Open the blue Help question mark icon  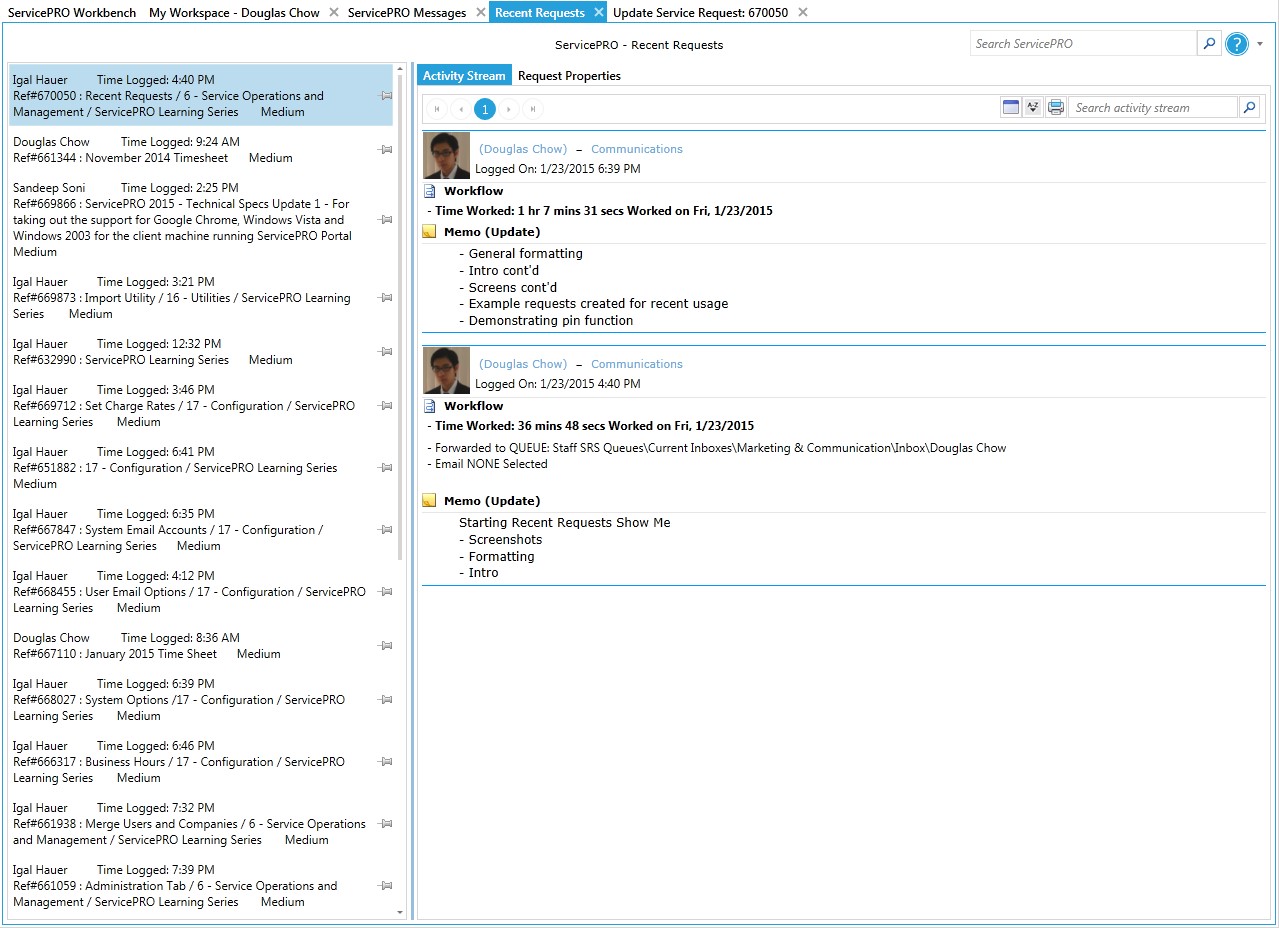1237,44
